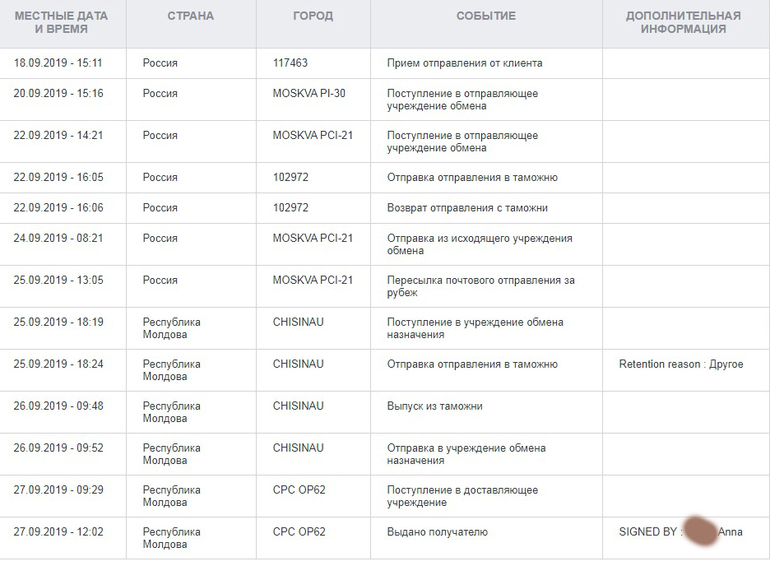This screenshot has width=770, height=566.
Task: Select the "MOSKVA PI-30" city cell
Action: [x=310, y=93]
